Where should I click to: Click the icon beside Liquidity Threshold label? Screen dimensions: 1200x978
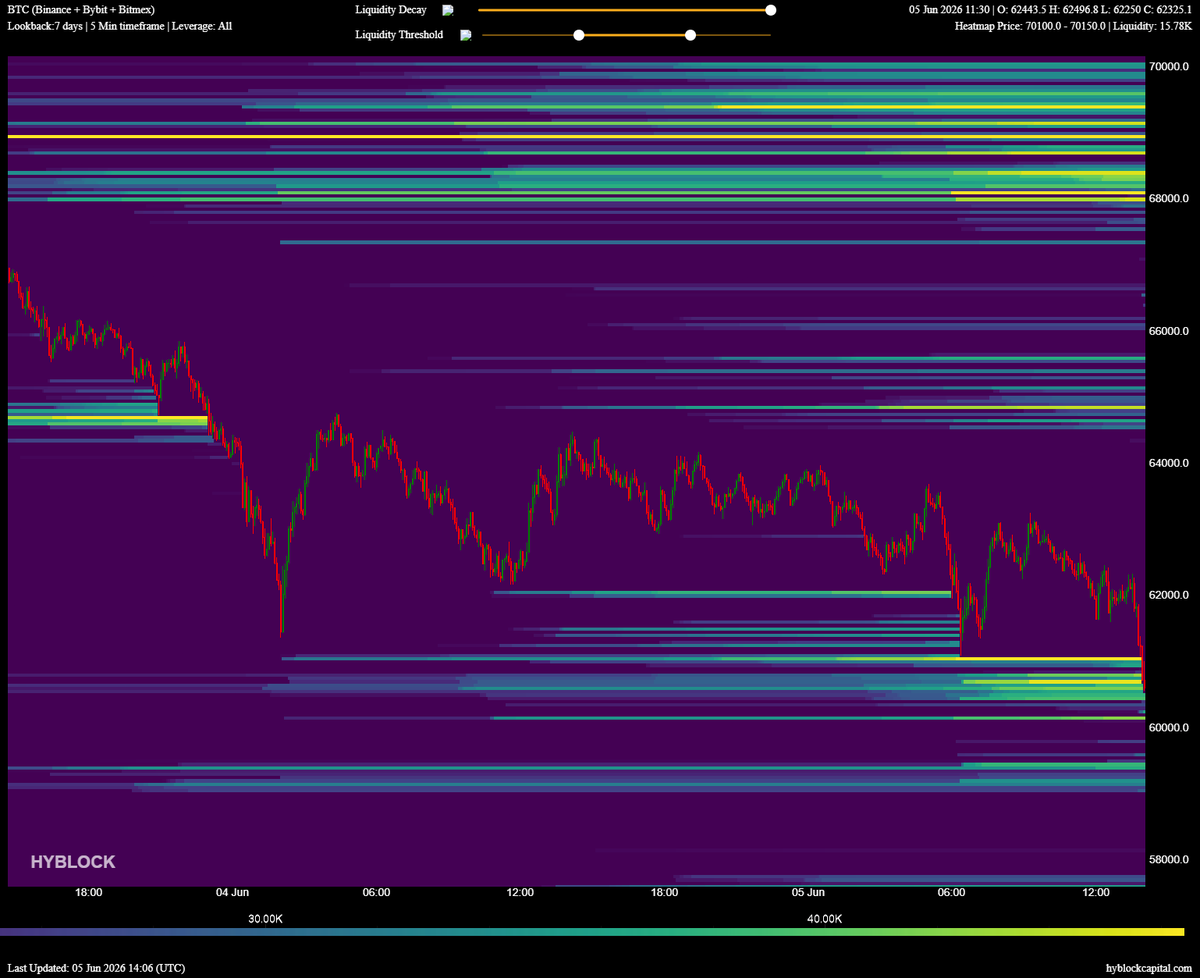click(x=465, y=35)
